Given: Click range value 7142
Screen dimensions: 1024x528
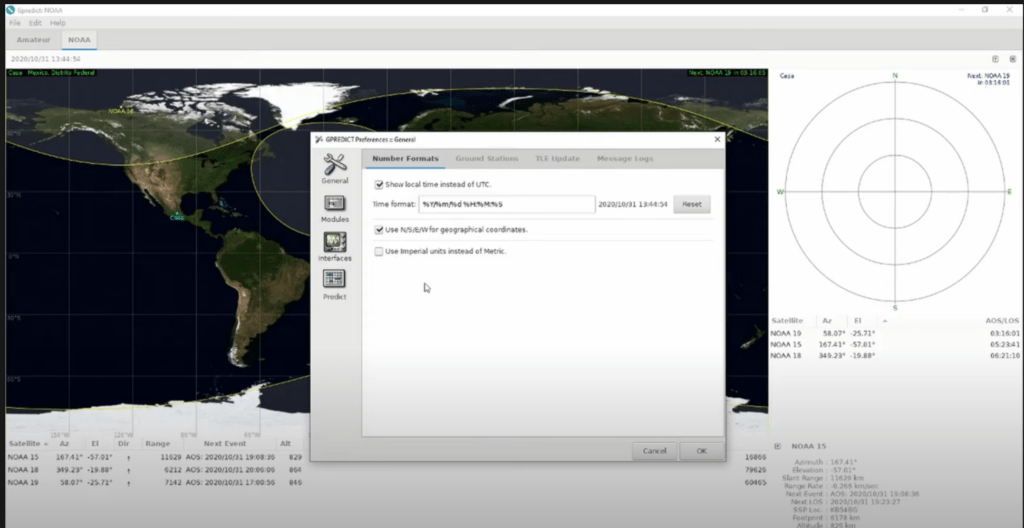Looking at the screenshot, I should point(172,482).
